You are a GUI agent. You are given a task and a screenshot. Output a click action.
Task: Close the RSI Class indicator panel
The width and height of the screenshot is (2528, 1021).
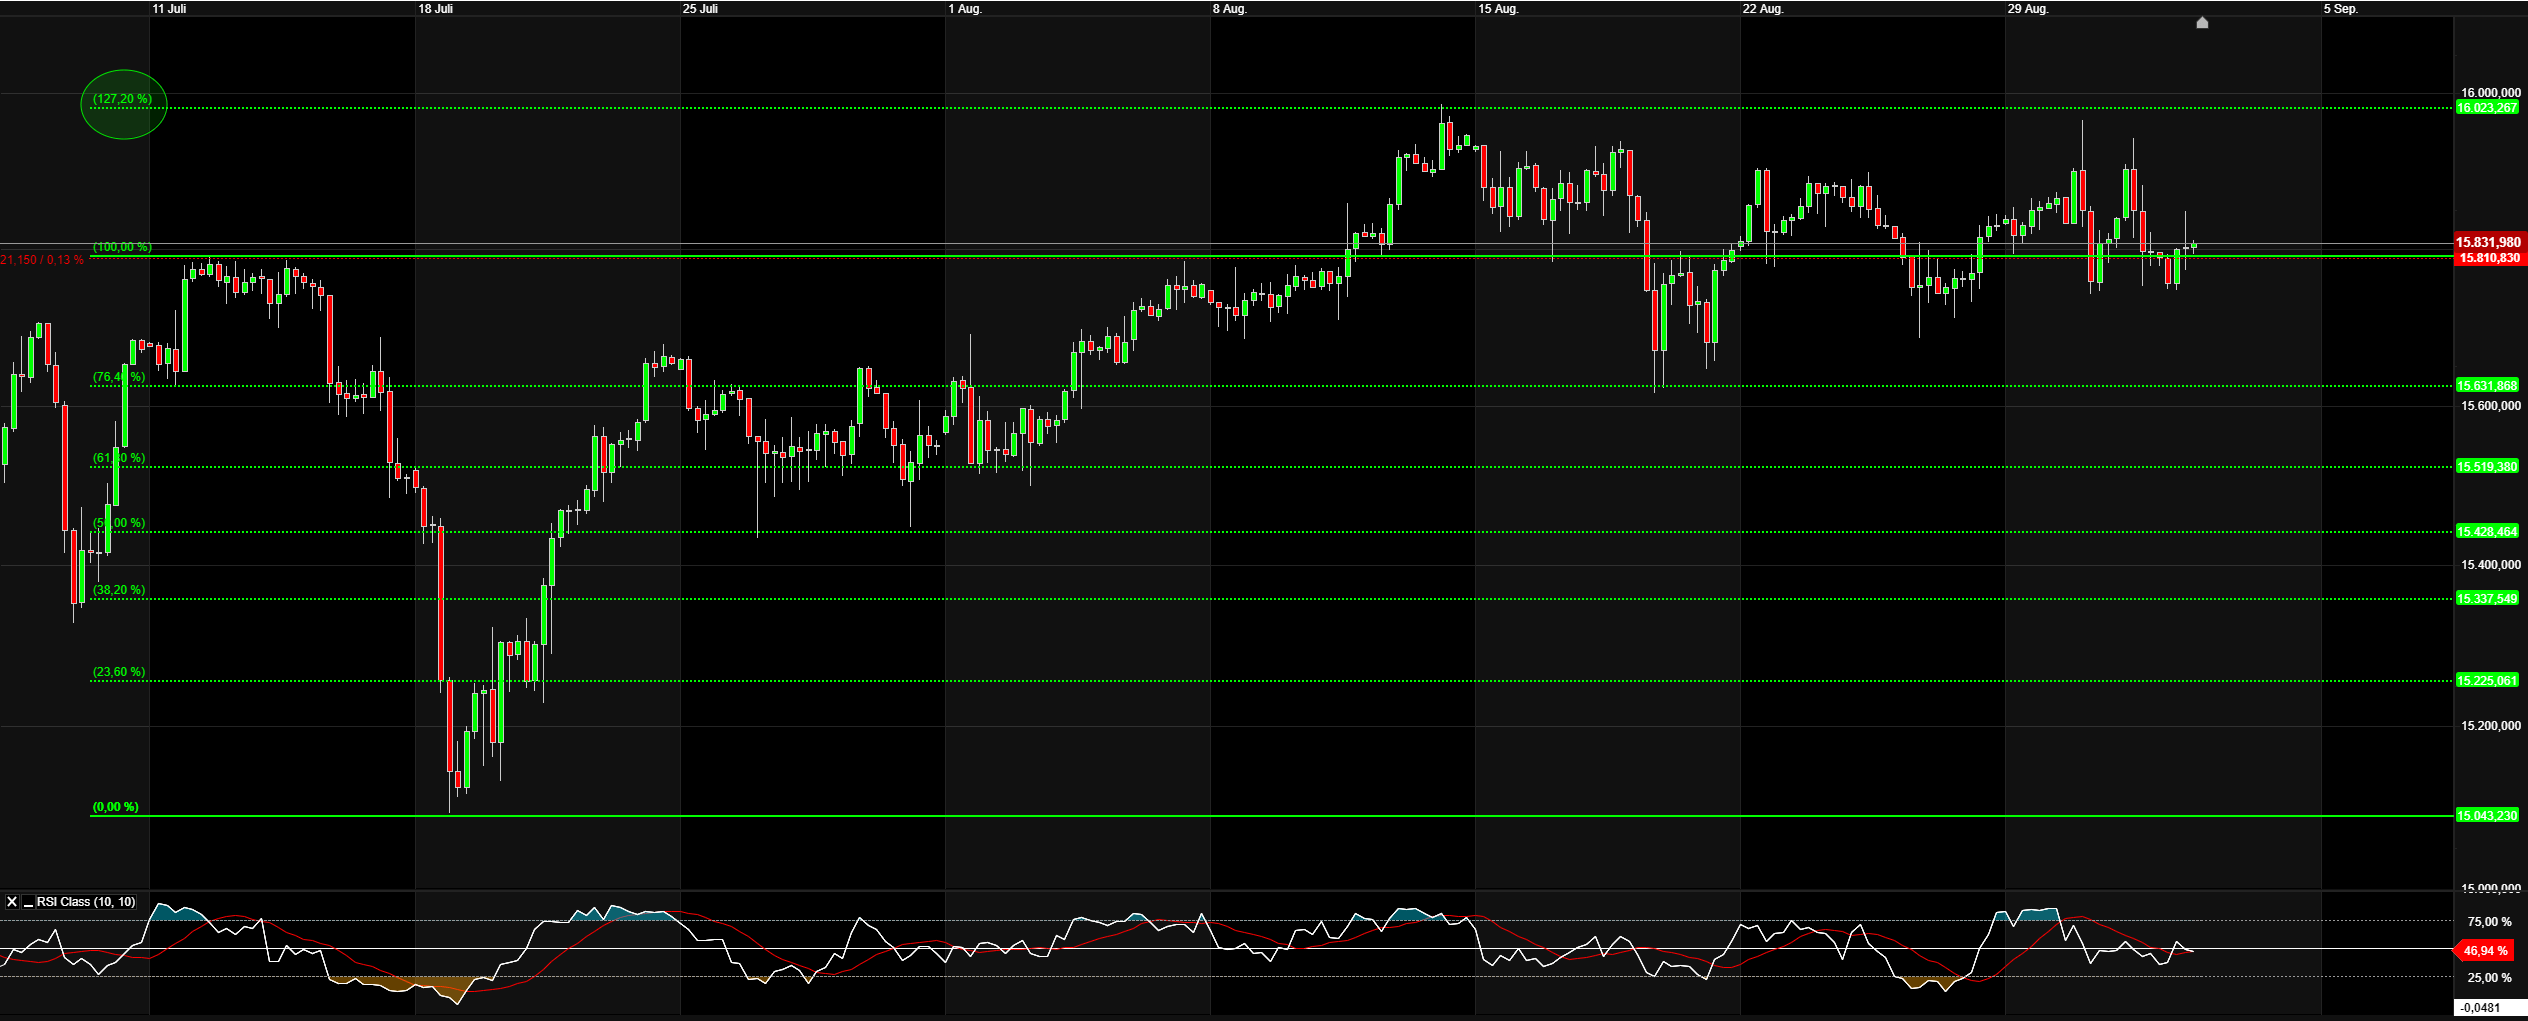[12, 902]
